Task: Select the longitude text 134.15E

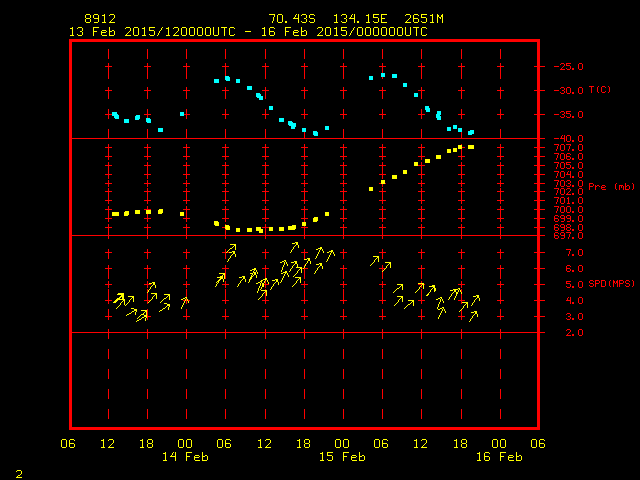Action: click(x=360, y=19)
